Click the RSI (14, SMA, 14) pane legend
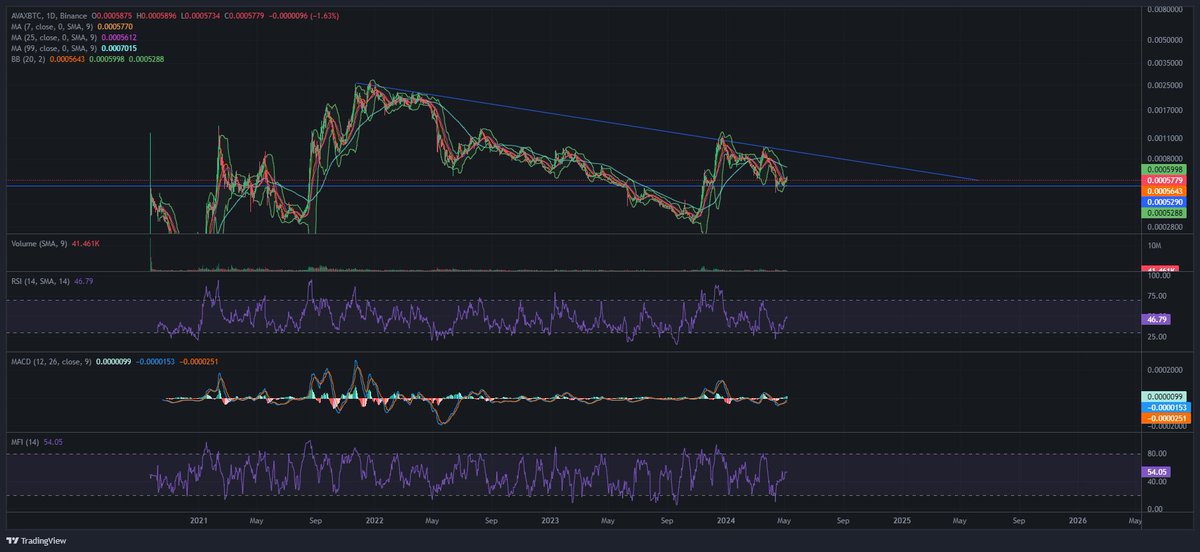The height and width of the screenshot is (552, 1200). [39, 283]
